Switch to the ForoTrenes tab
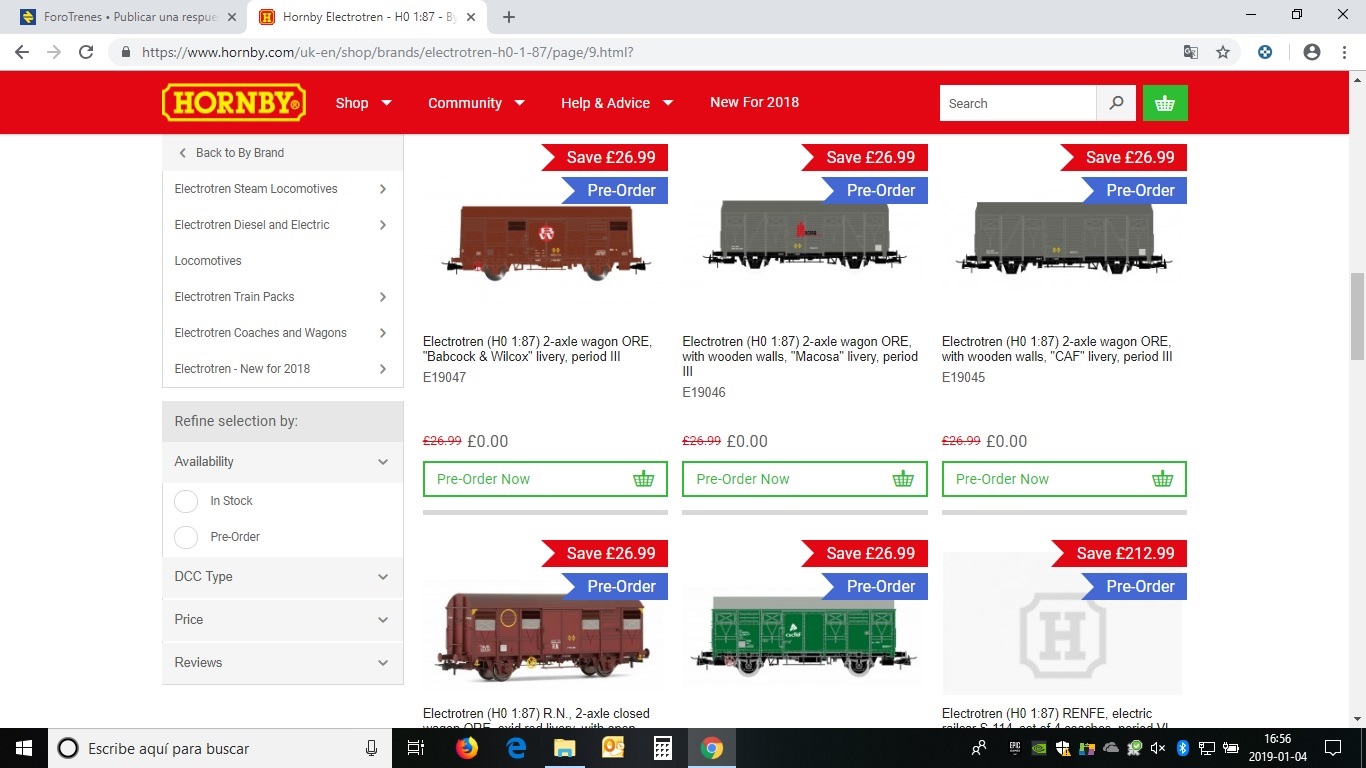 tap(130, 17)
